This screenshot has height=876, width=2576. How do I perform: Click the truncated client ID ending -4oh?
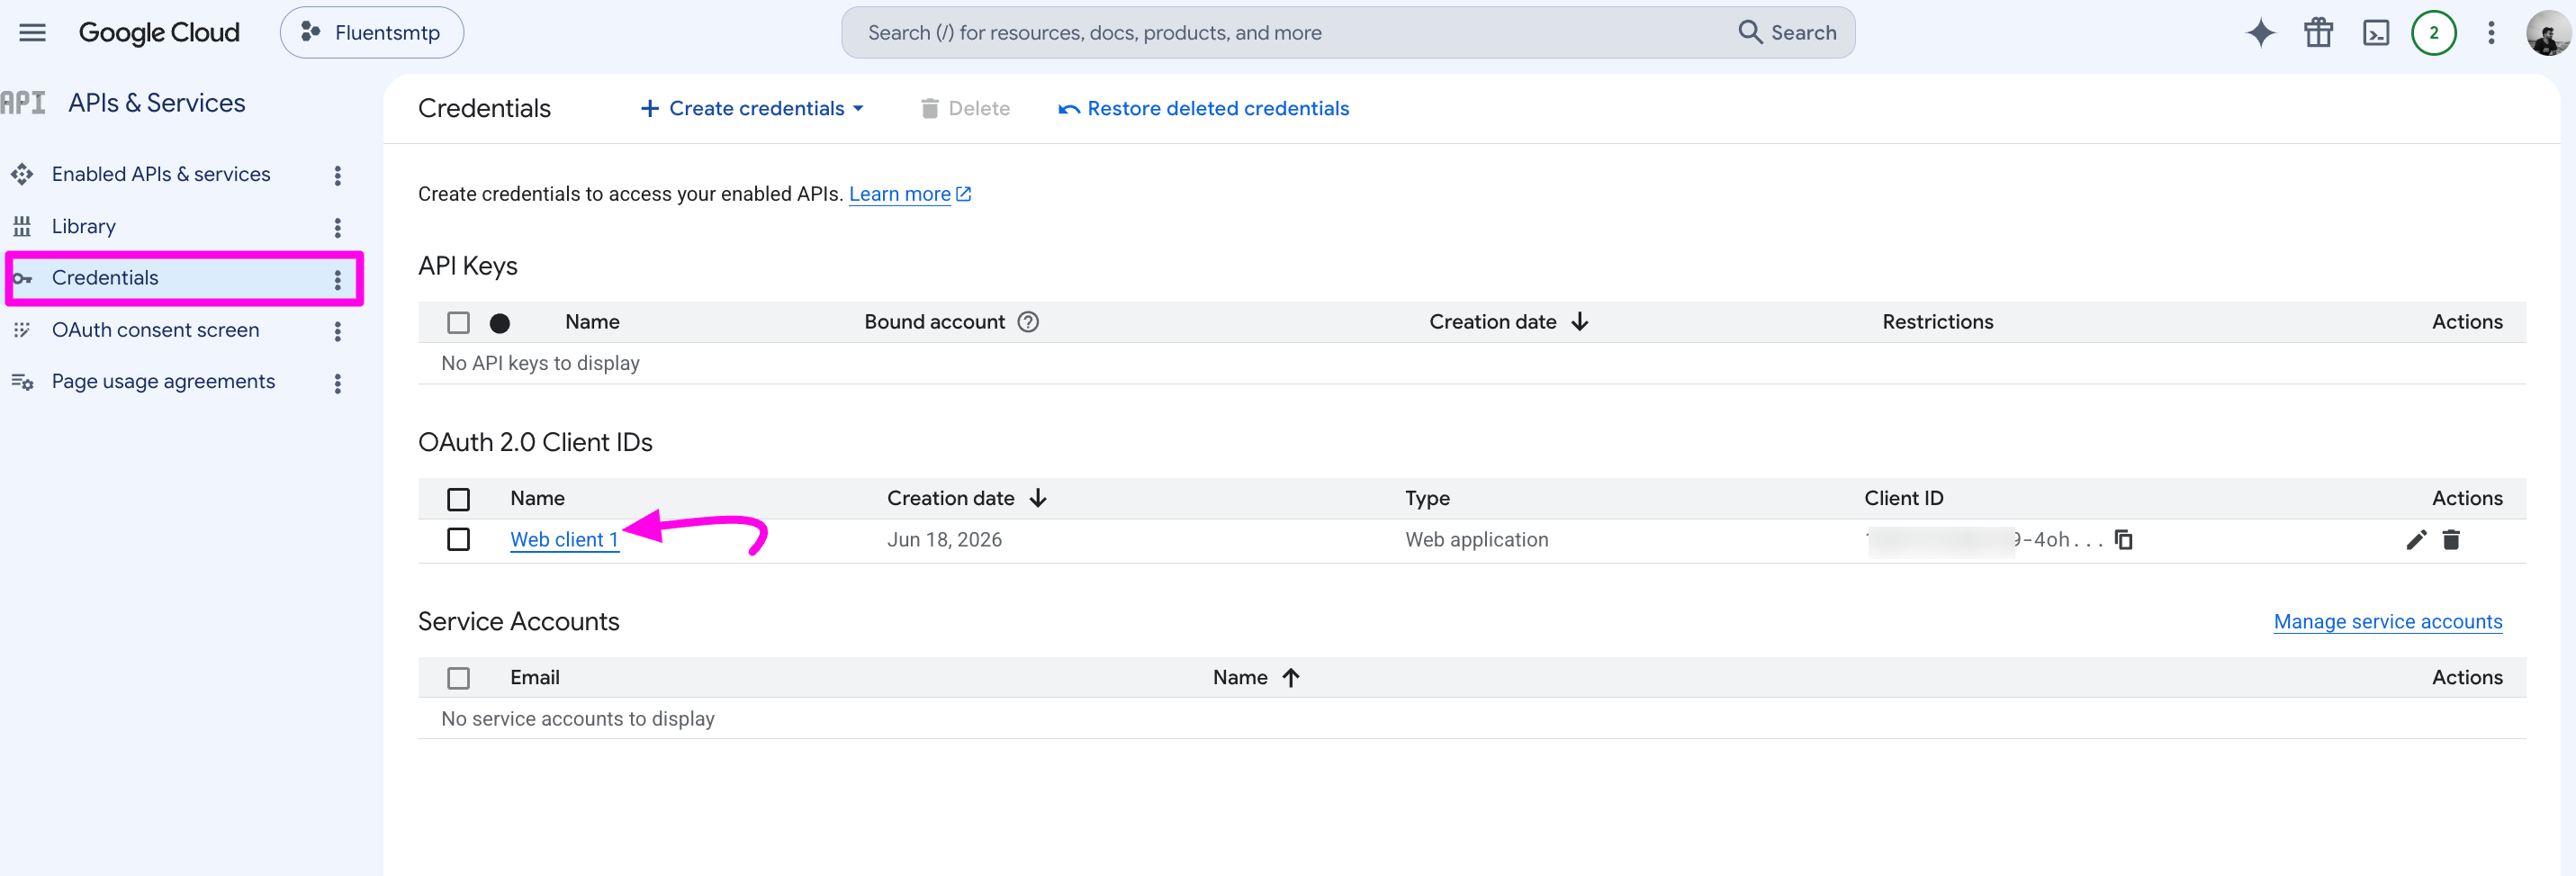pos(1985,540)
